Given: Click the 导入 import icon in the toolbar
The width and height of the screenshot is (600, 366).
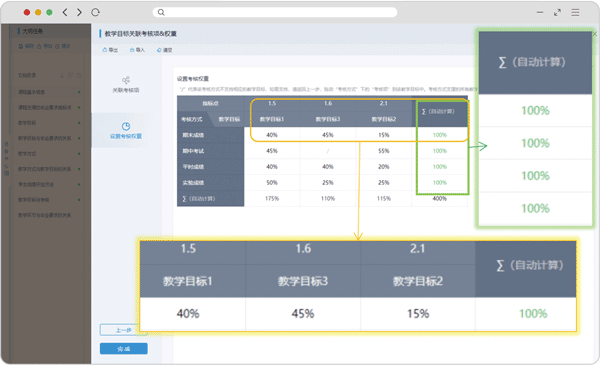Looking at the screenshot, I should click(x=132, y=50).
